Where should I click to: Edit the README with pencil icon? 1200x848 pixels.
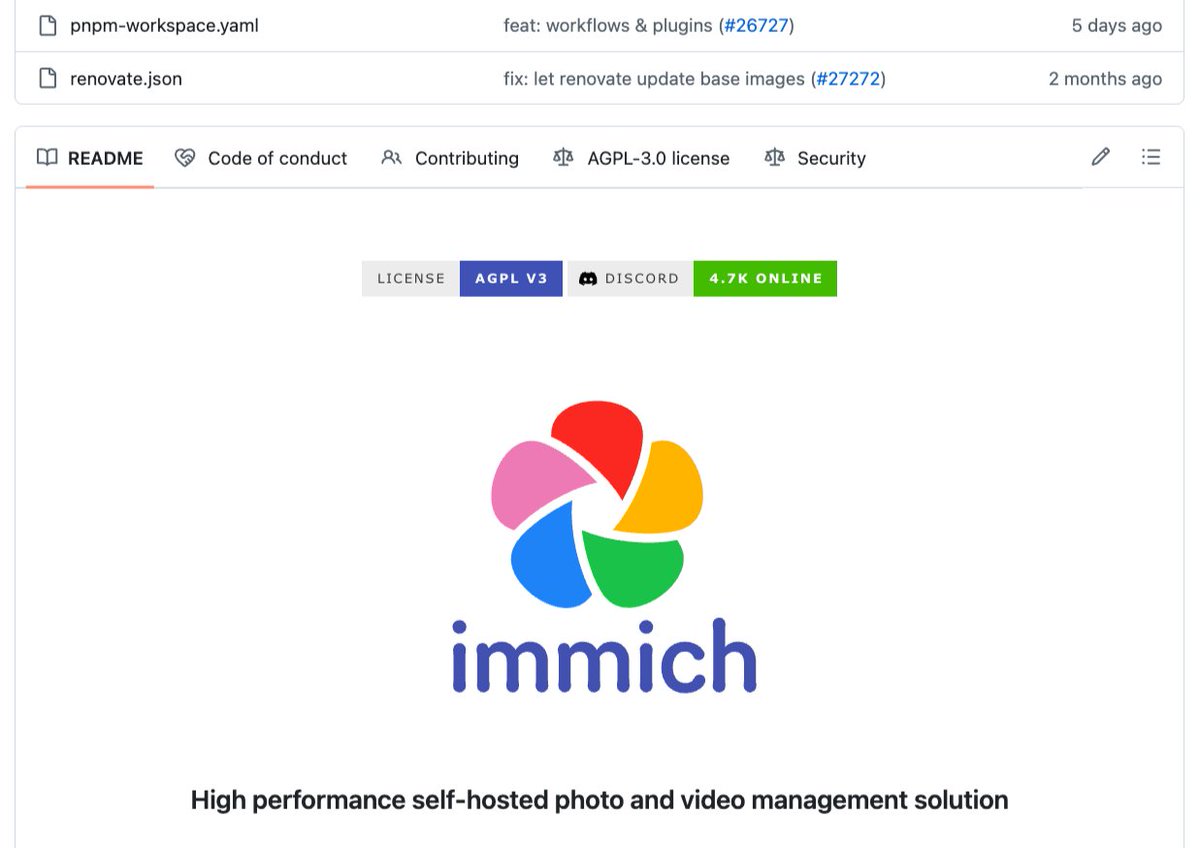(x=1101, y=157)
